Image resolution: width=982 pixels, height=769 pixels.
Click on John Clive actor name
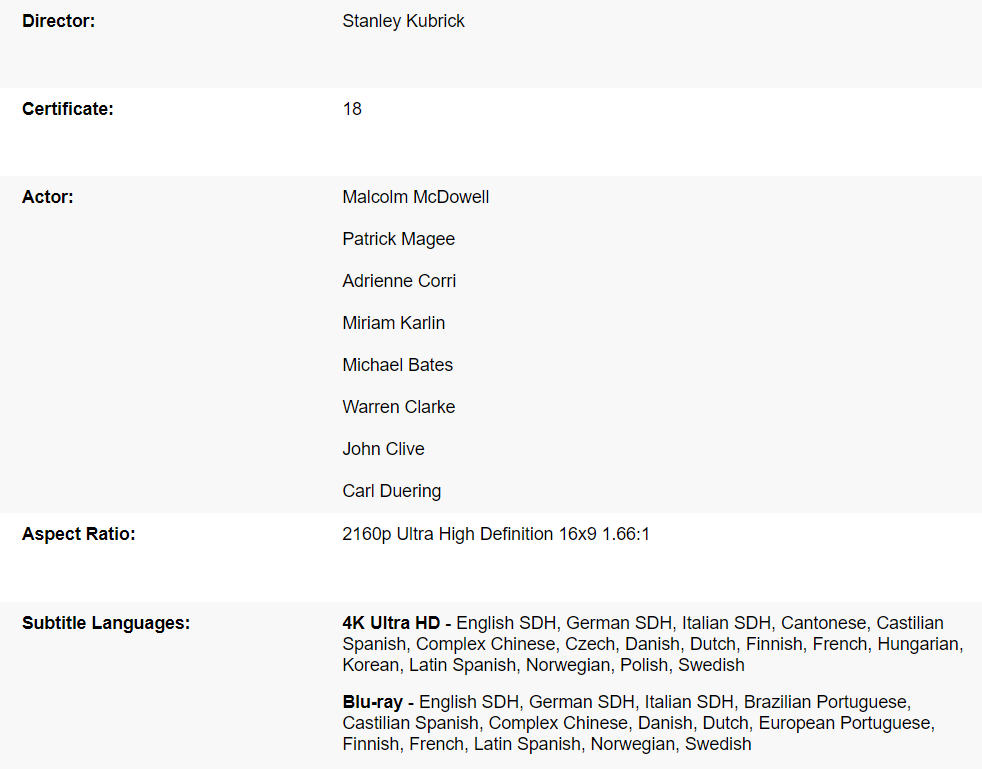click(x=383, y=449)
